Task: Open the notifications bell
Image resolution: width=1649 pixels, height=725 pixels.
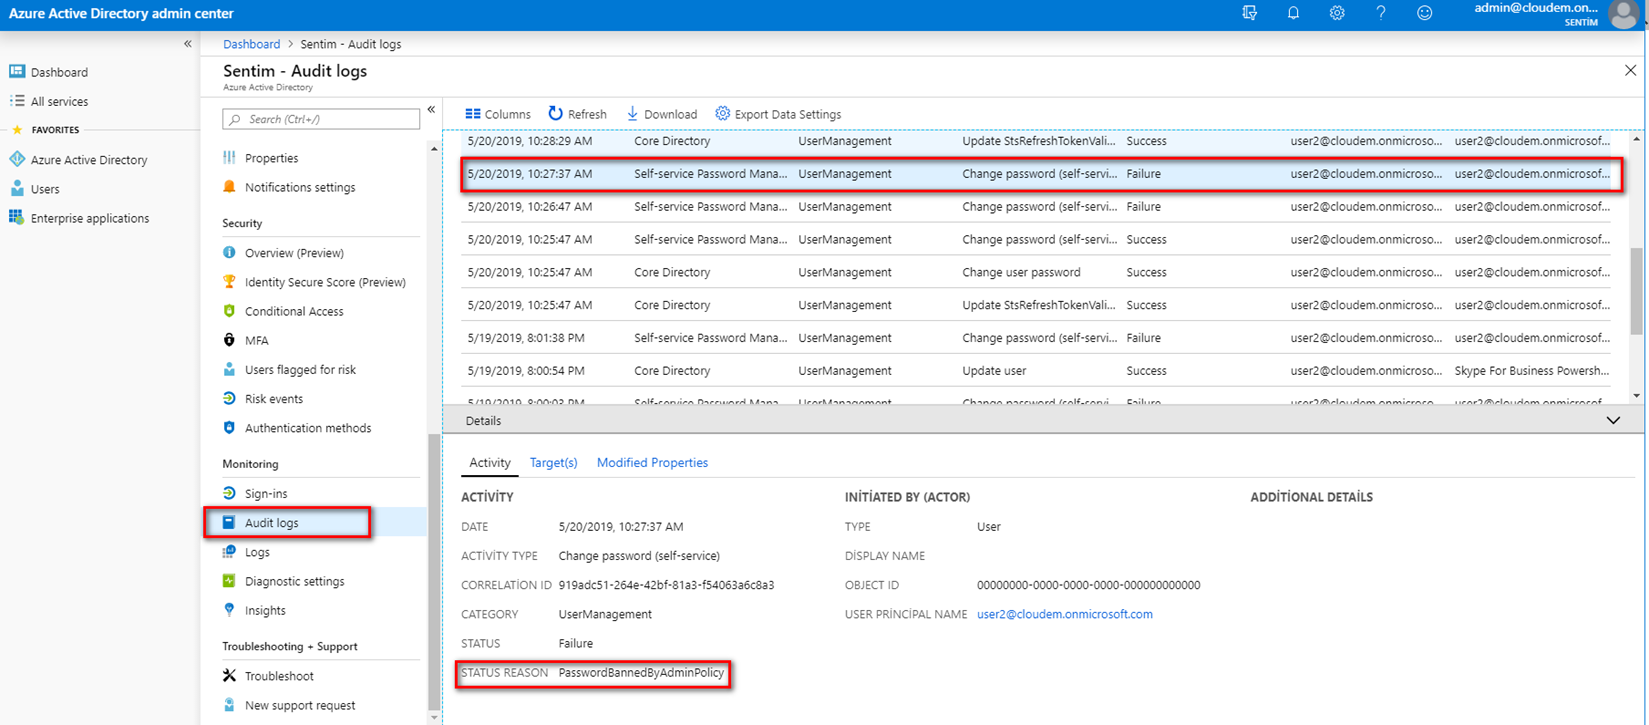Action: [1293, 13]
